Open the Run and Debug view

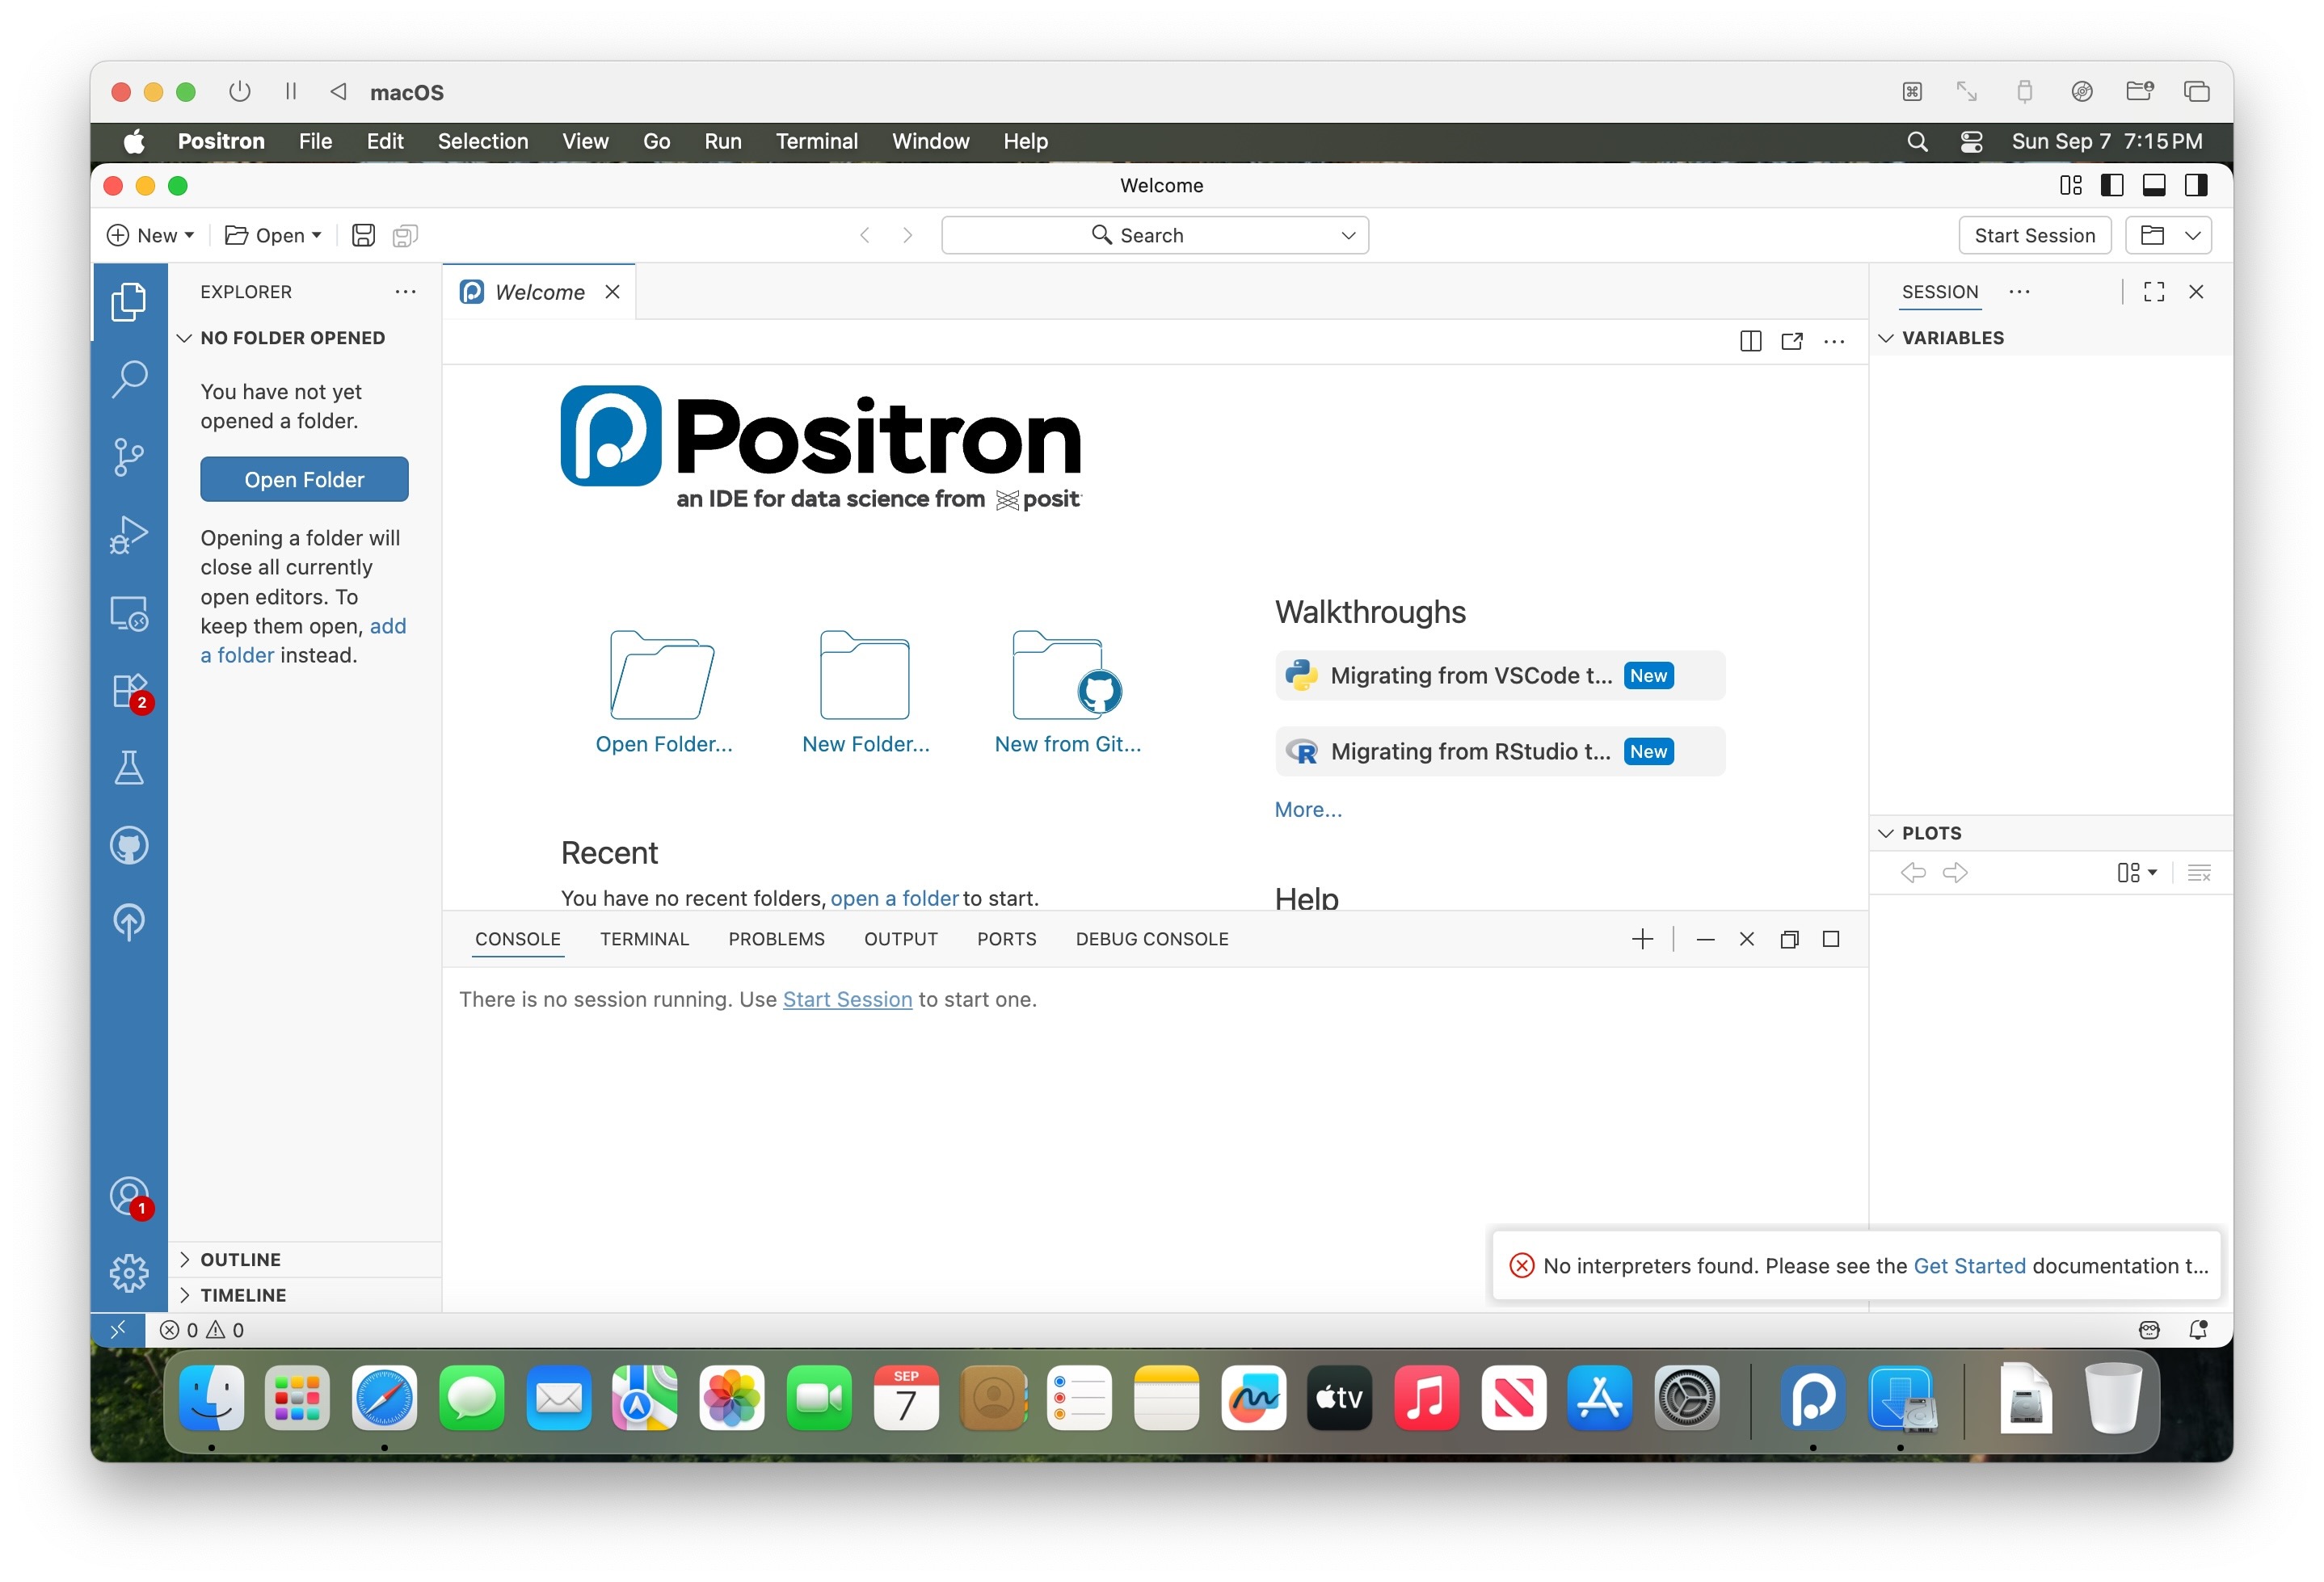(128, 534)
